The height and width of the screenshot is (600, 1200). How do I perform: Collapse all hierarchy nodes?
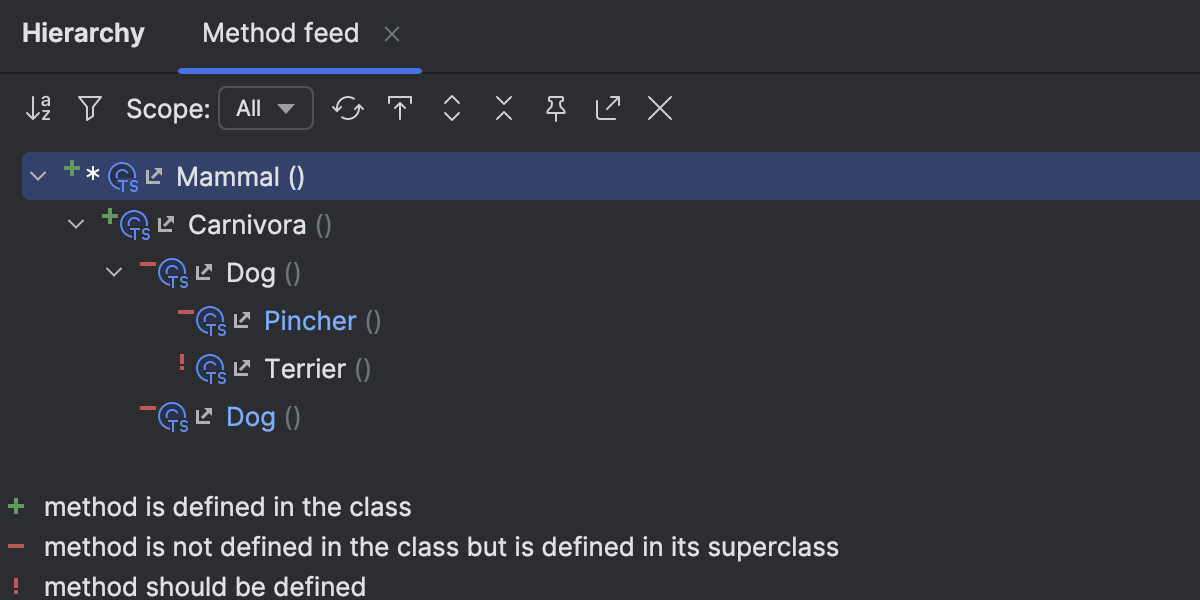pyautogui.click(x=503, y=108)
